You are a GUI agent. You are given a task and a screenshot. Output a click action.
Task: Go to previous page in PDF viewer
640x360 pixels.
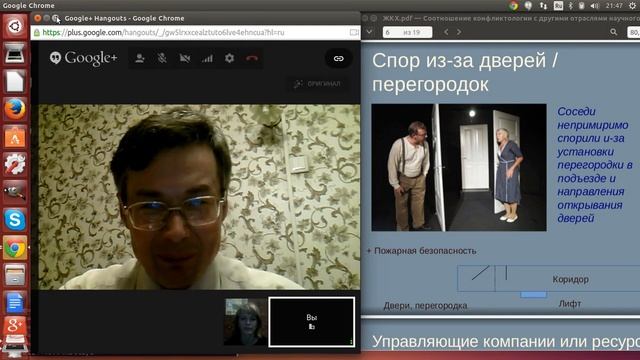click(446, 32)
